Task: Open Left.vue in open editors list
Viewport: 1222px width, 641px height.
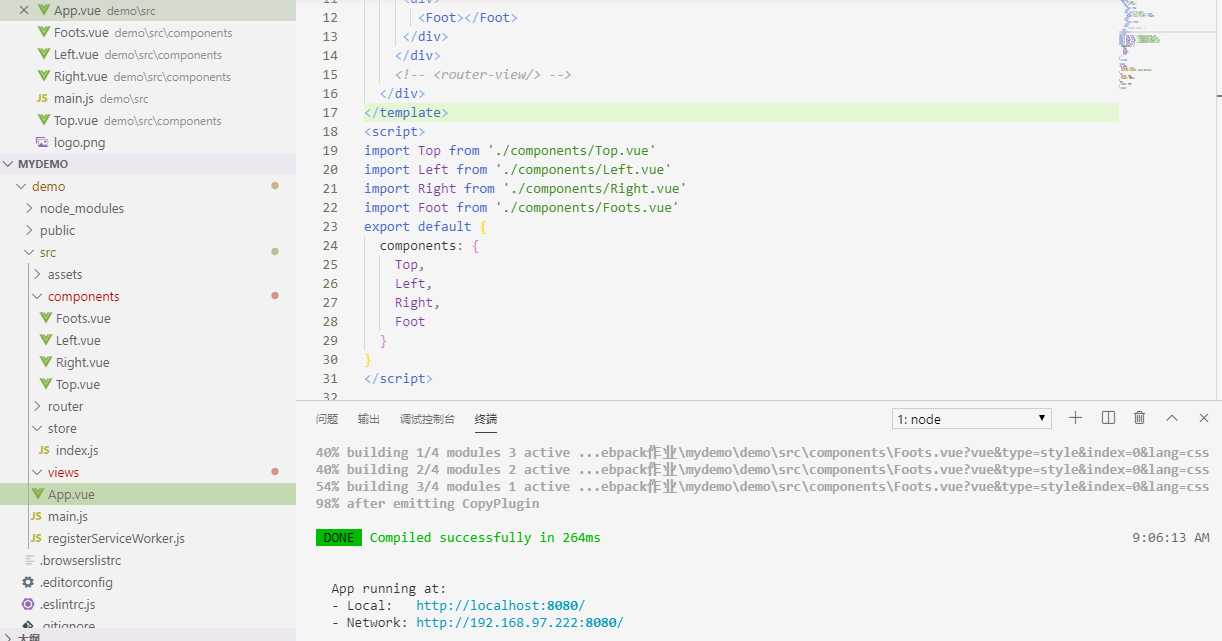Action: (148, 54)
